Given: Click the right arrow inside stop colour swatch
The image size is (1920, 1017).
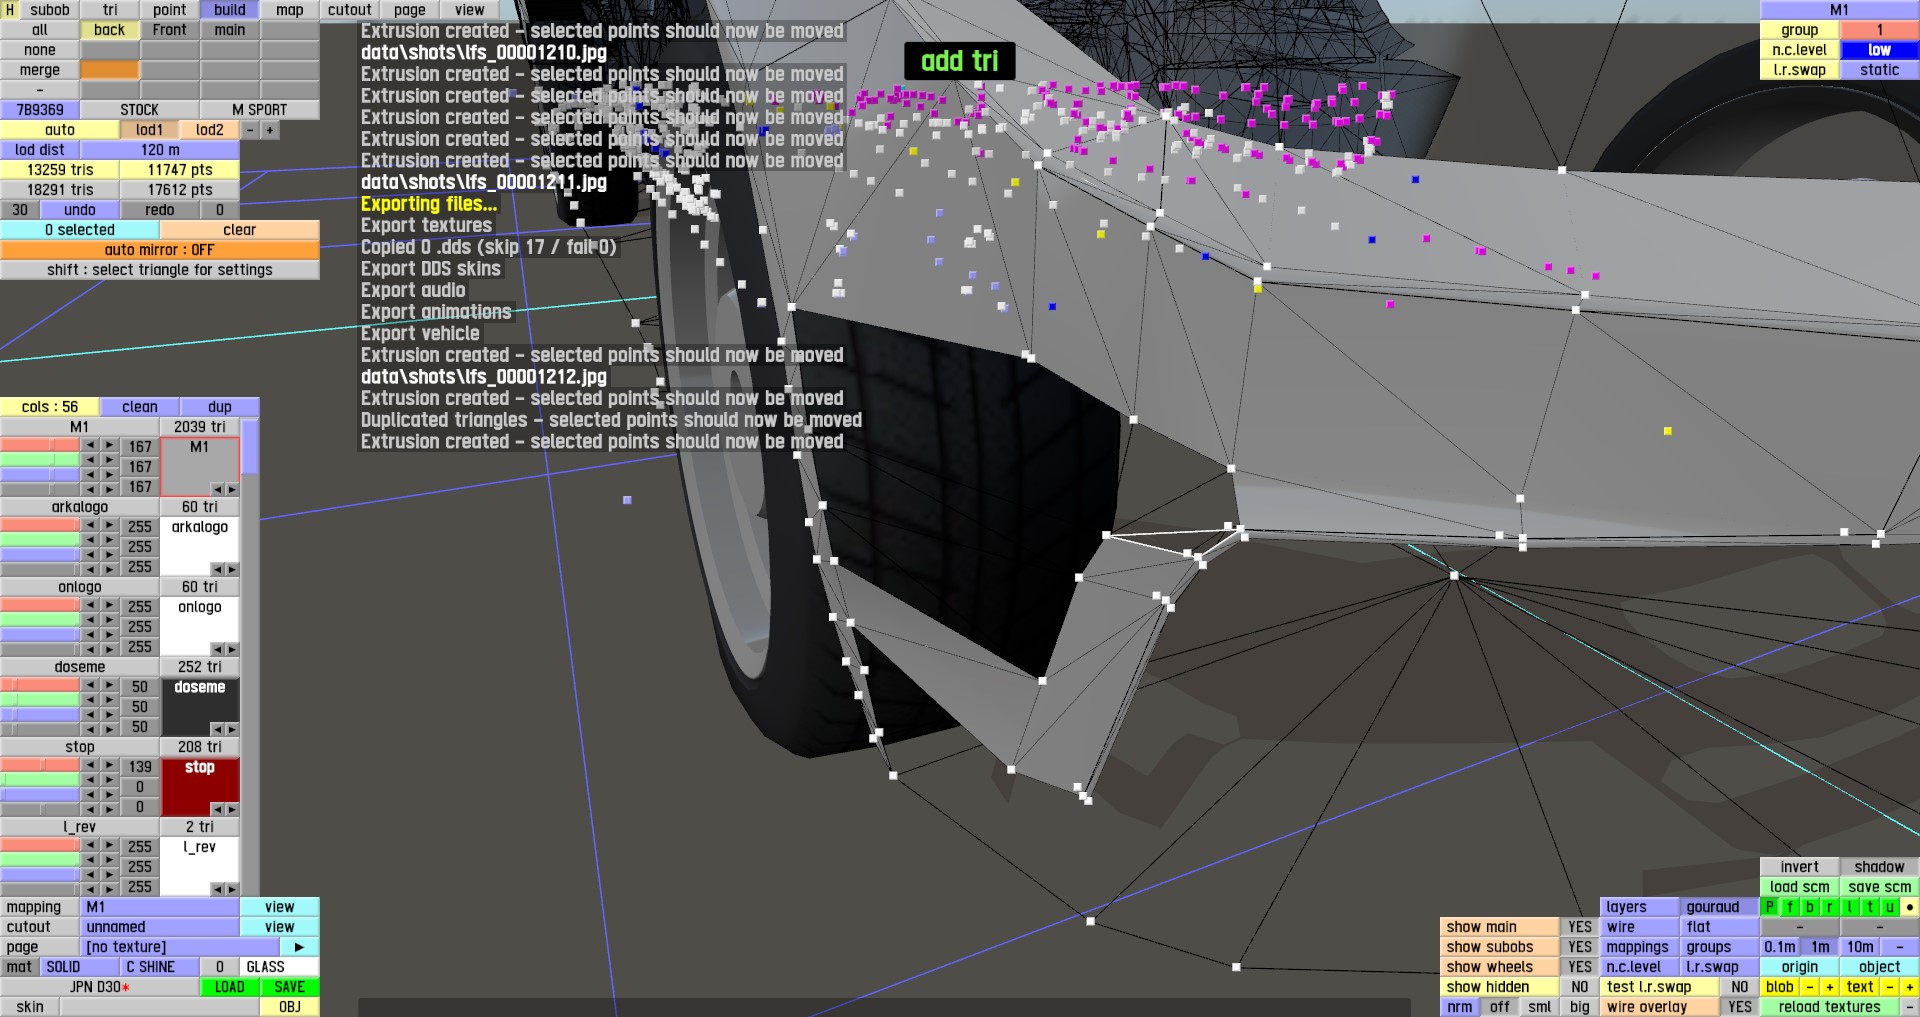Looking at the screenshot, I should coord(232,809).
